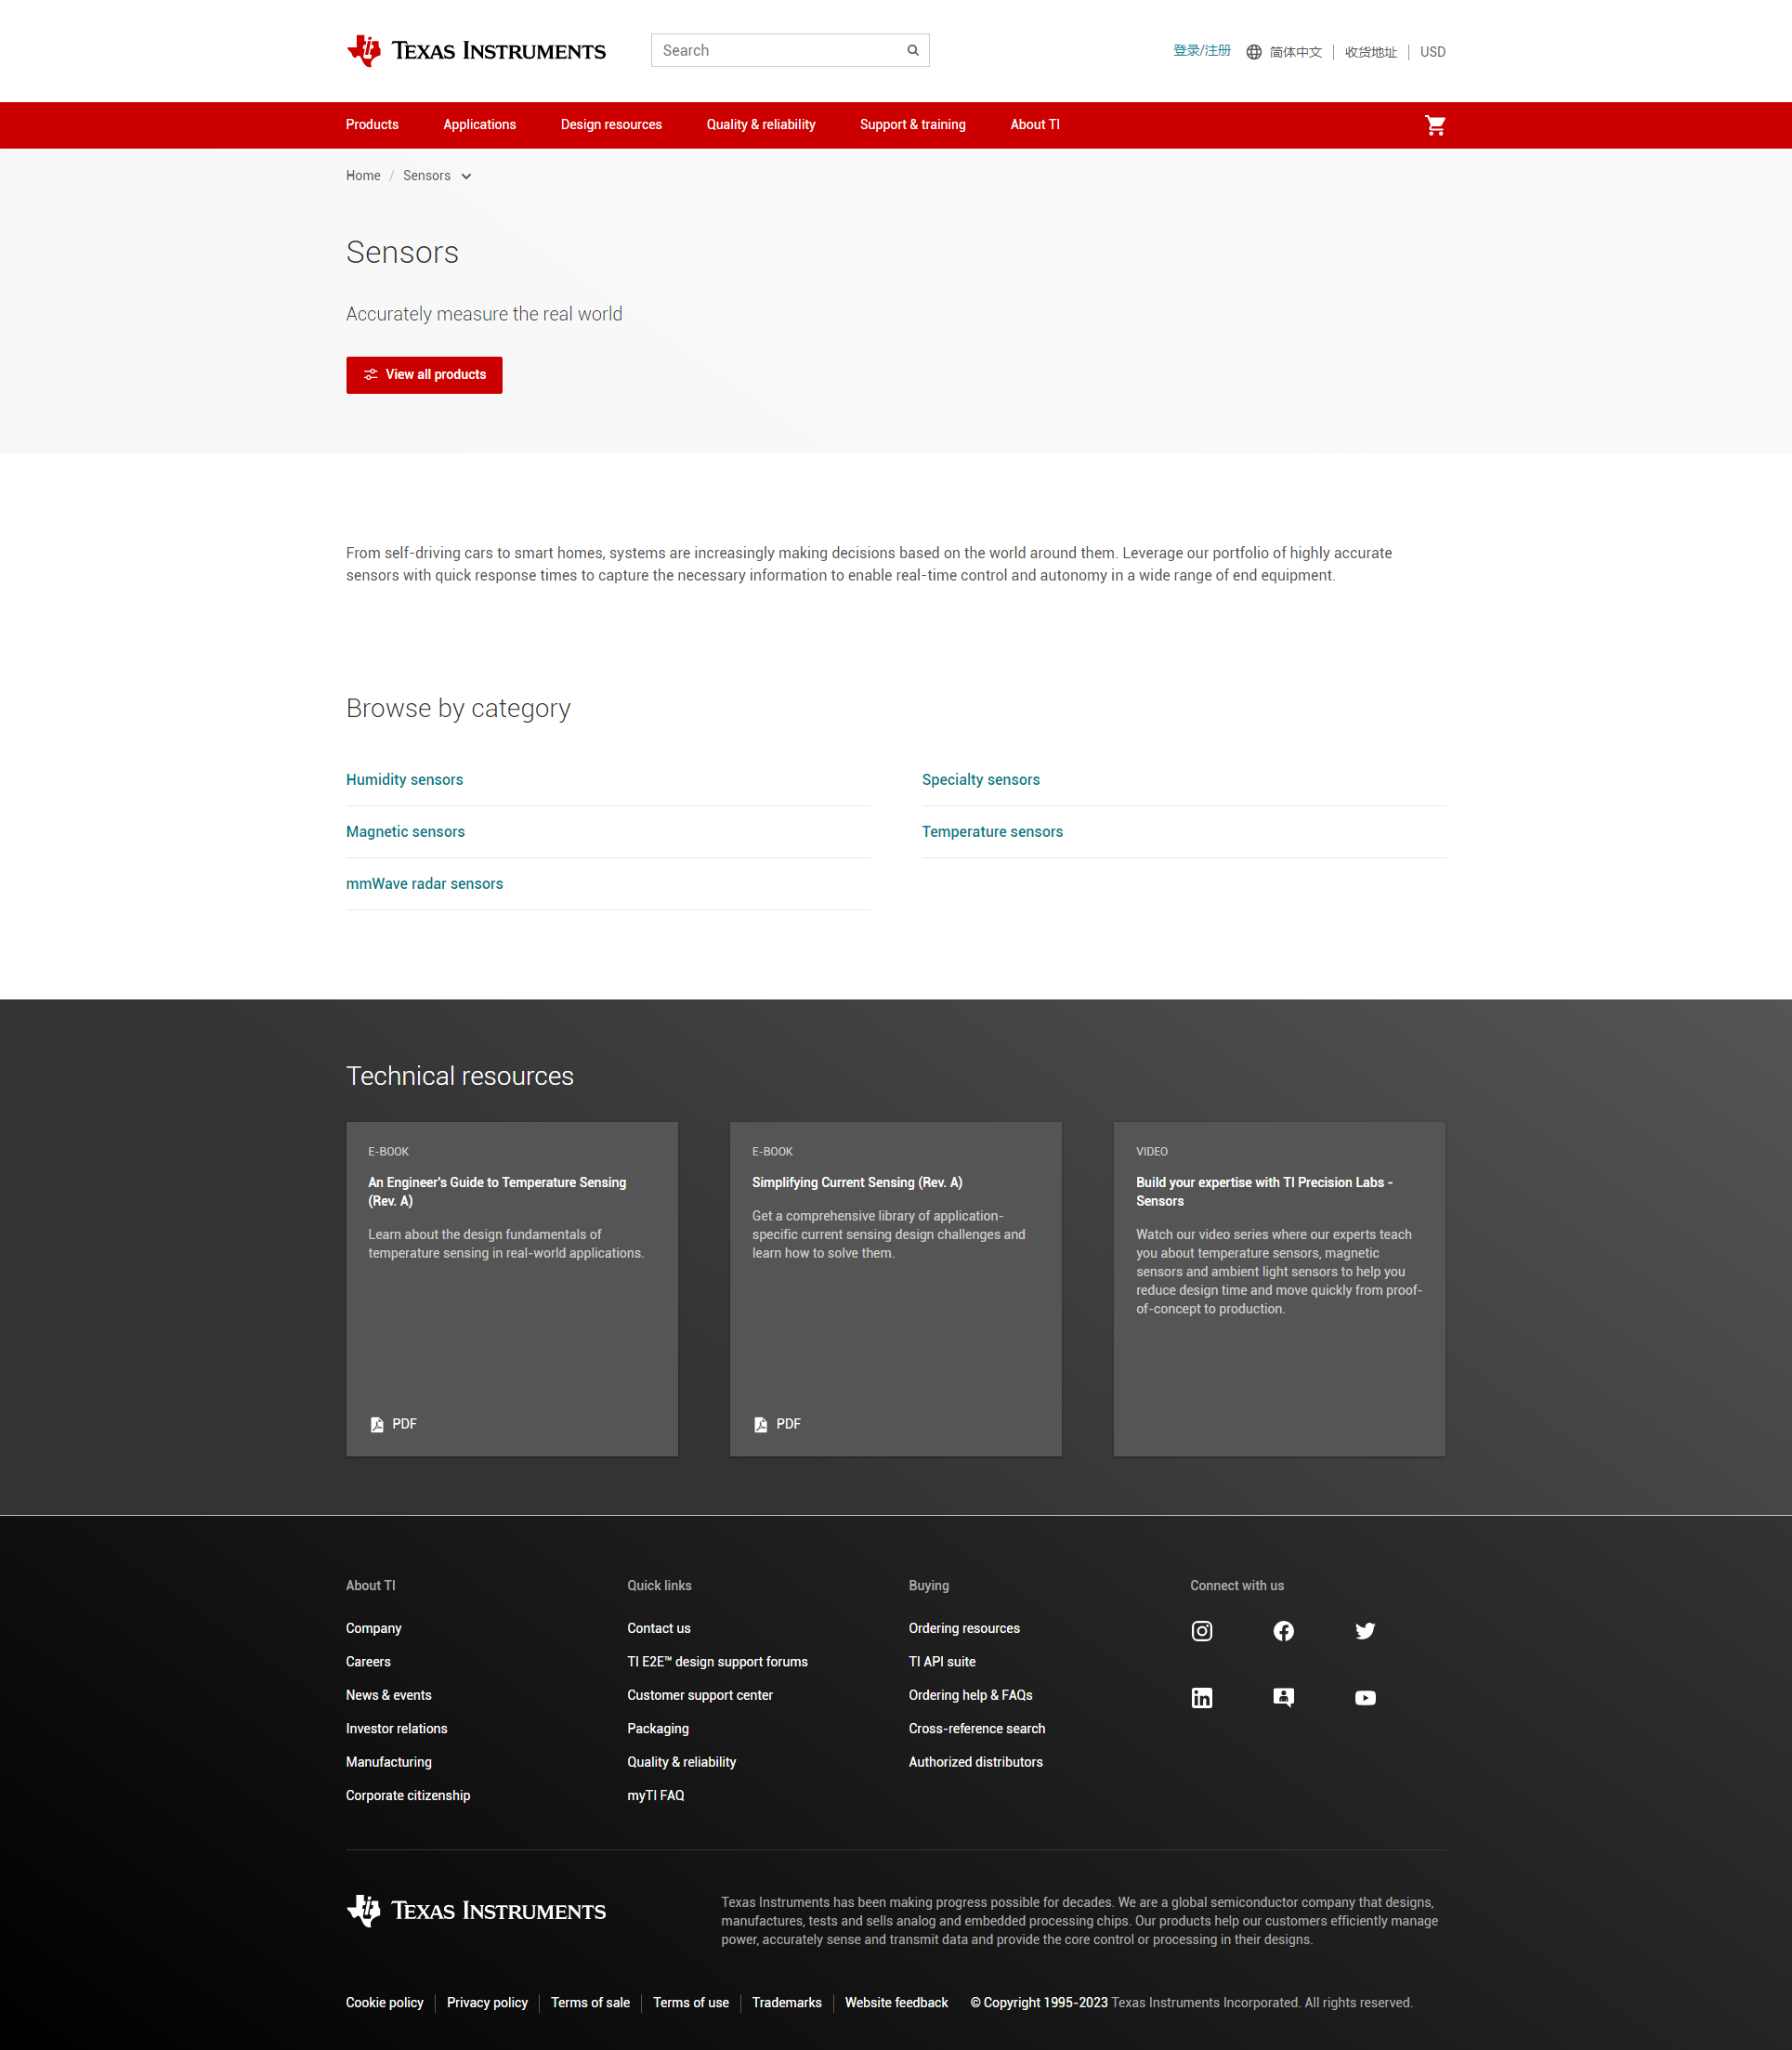Open Ordering resources link
The height and width of the screenshot is (2050, 1792).
click(964, 1629)
